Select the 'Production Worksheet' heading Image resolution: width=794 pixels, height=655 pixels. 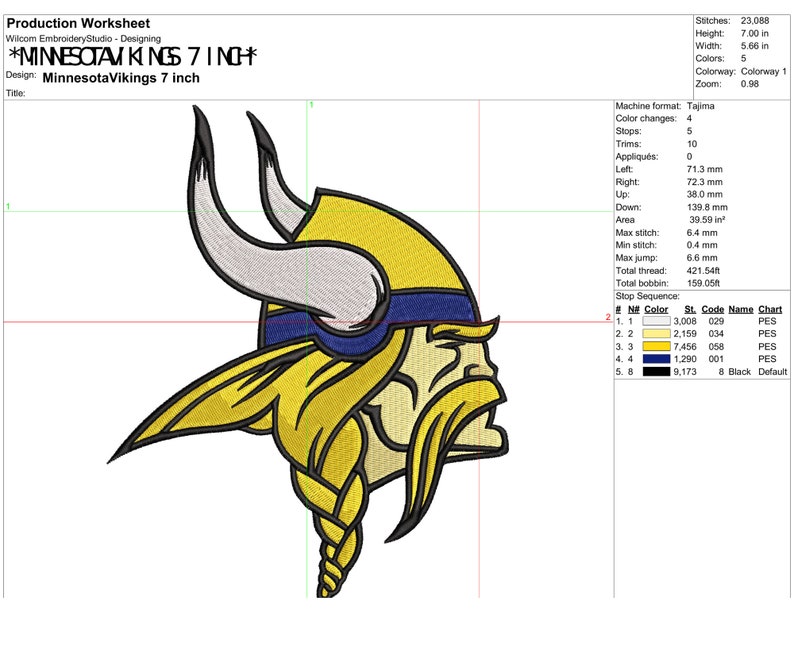78,23
